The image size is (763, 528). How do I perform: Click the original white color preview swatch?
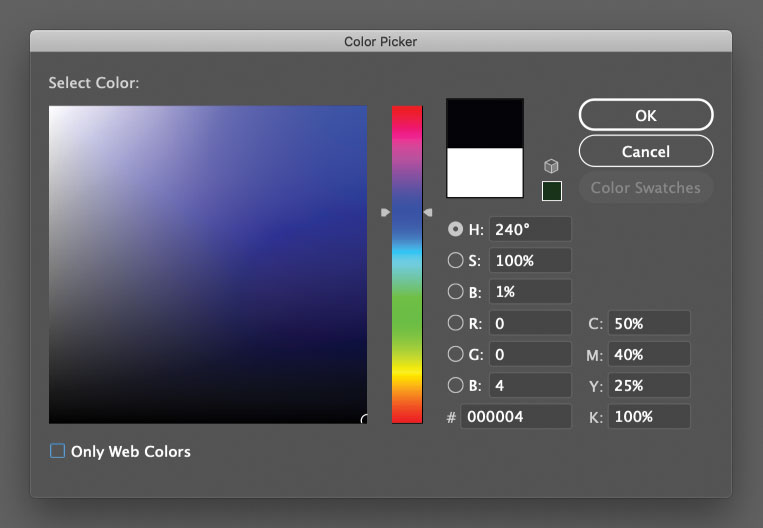485,173
